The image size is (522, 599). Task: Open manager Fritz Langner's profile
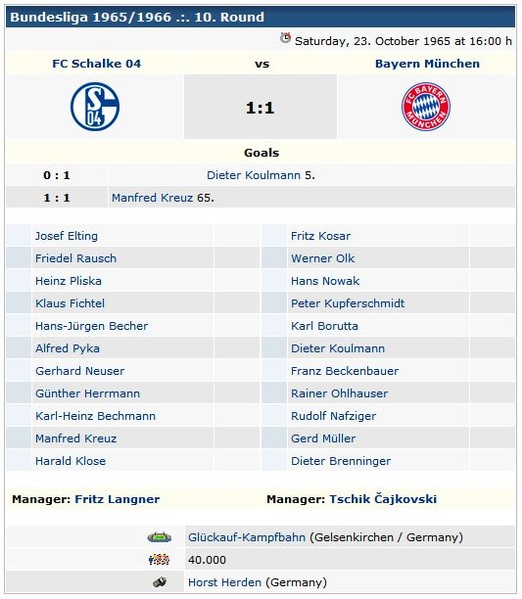tap(117, 499)
